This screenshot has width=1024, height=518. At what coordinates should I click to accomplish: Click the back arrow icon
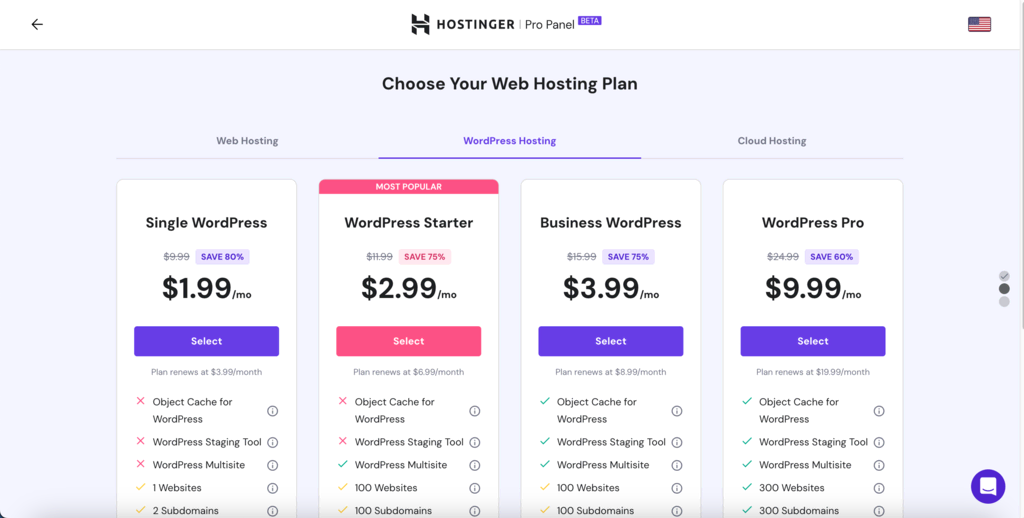(x=37, y=24)
